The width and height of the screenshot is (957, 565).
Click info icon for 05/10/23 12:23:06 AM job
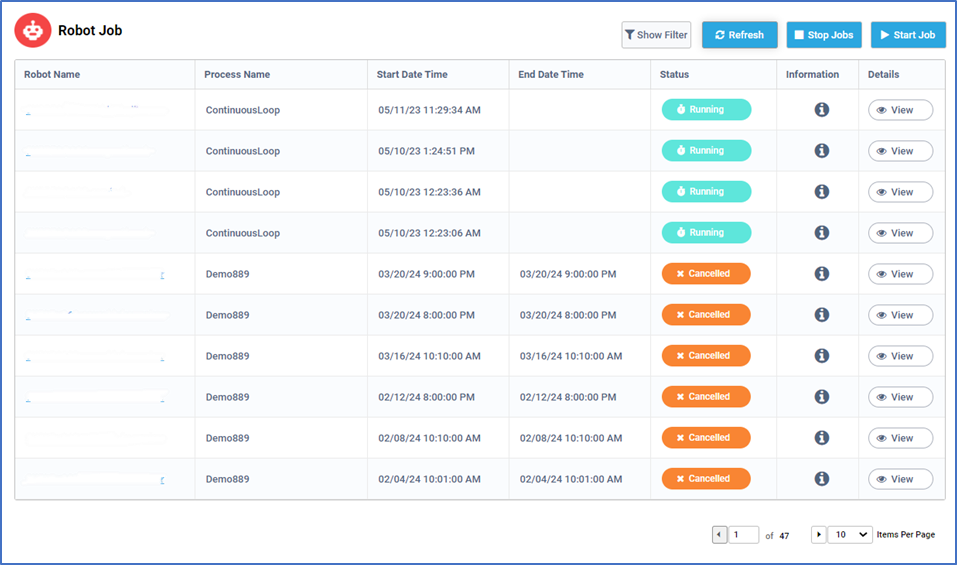[x=821, y=233]
